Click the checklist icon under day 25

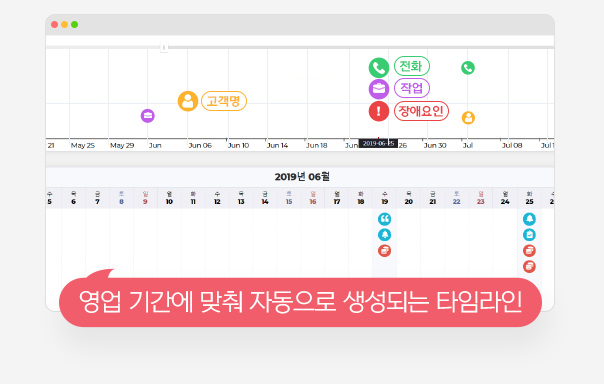pyautogui.click(x=529, y=235)
